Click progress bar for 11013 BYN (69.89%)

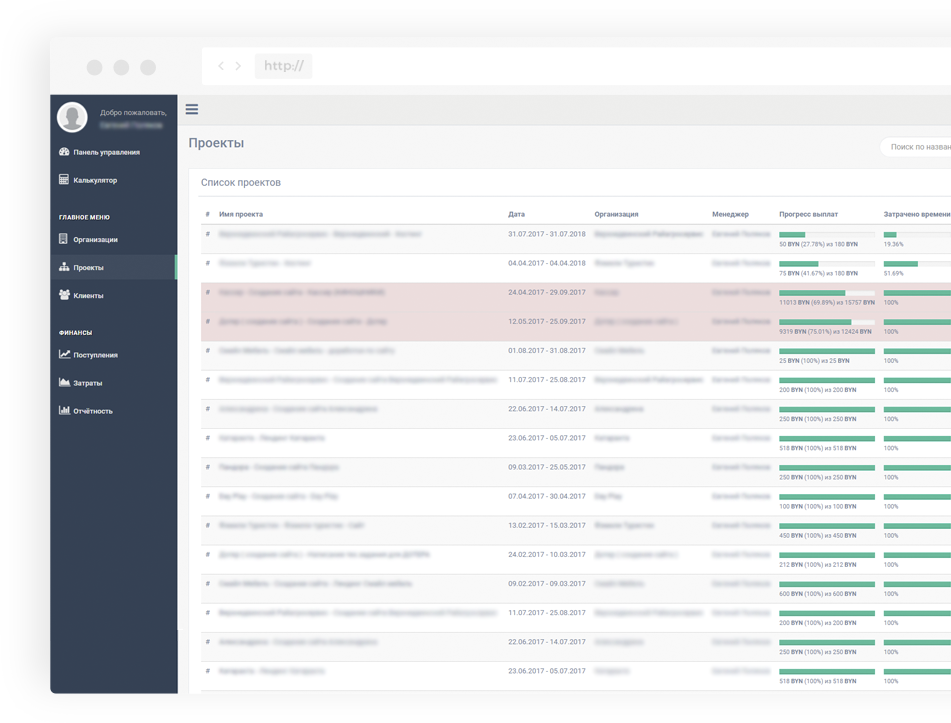pyautogui.click(x=827, y=293)
